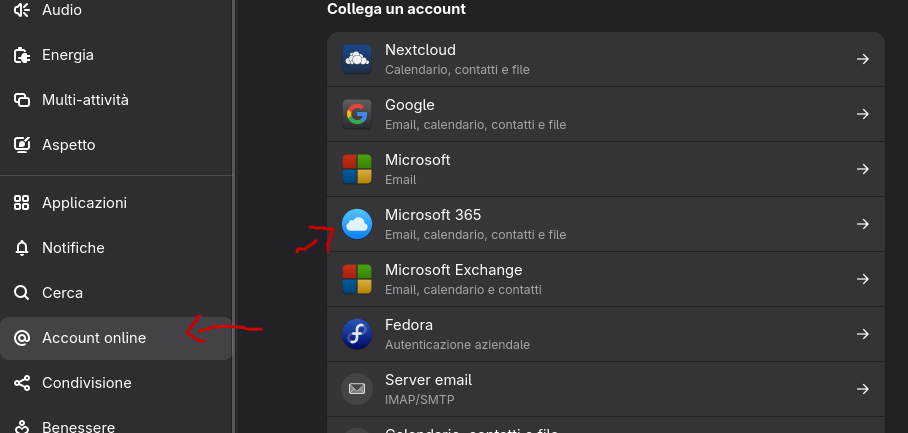908x433 pixels.
Task: Click the Microsoft Exchange logo icon
Action: pos(357,279)
